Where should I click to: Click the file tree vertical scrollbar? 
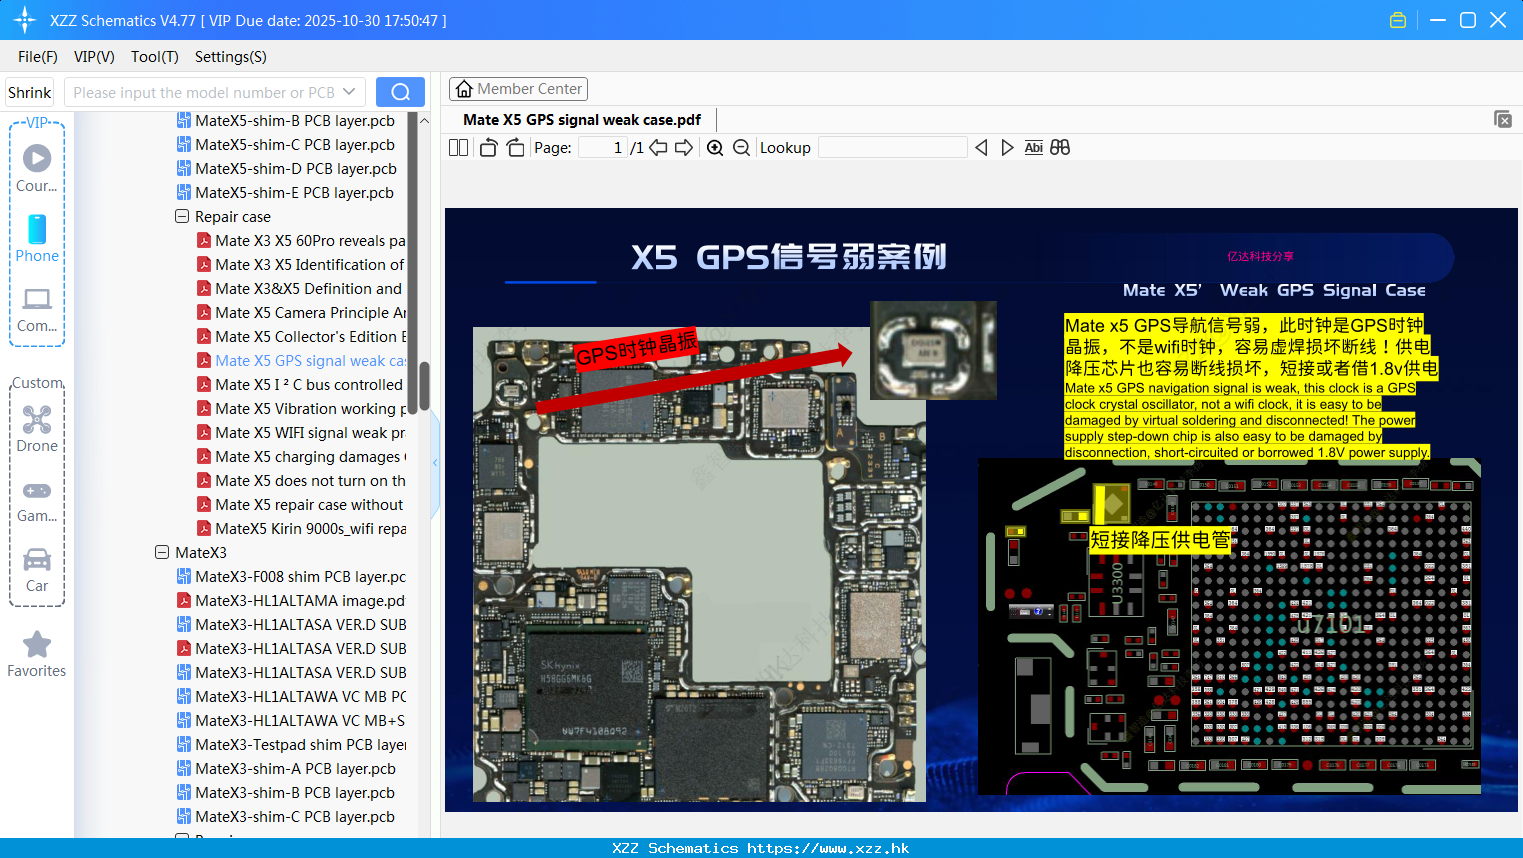(x=424, y=385)
